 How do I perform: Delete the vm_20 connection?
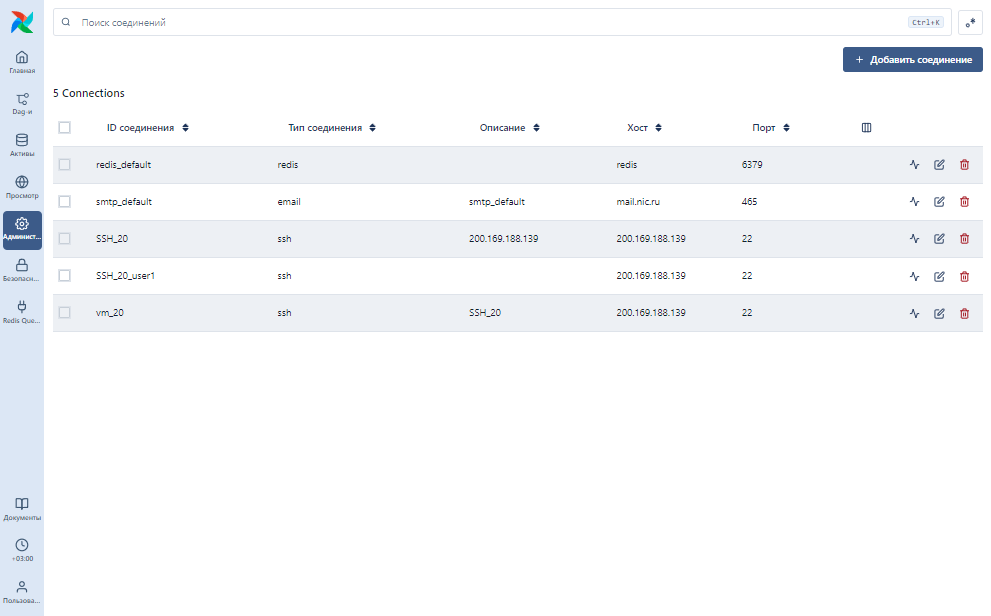coord(964,313)
